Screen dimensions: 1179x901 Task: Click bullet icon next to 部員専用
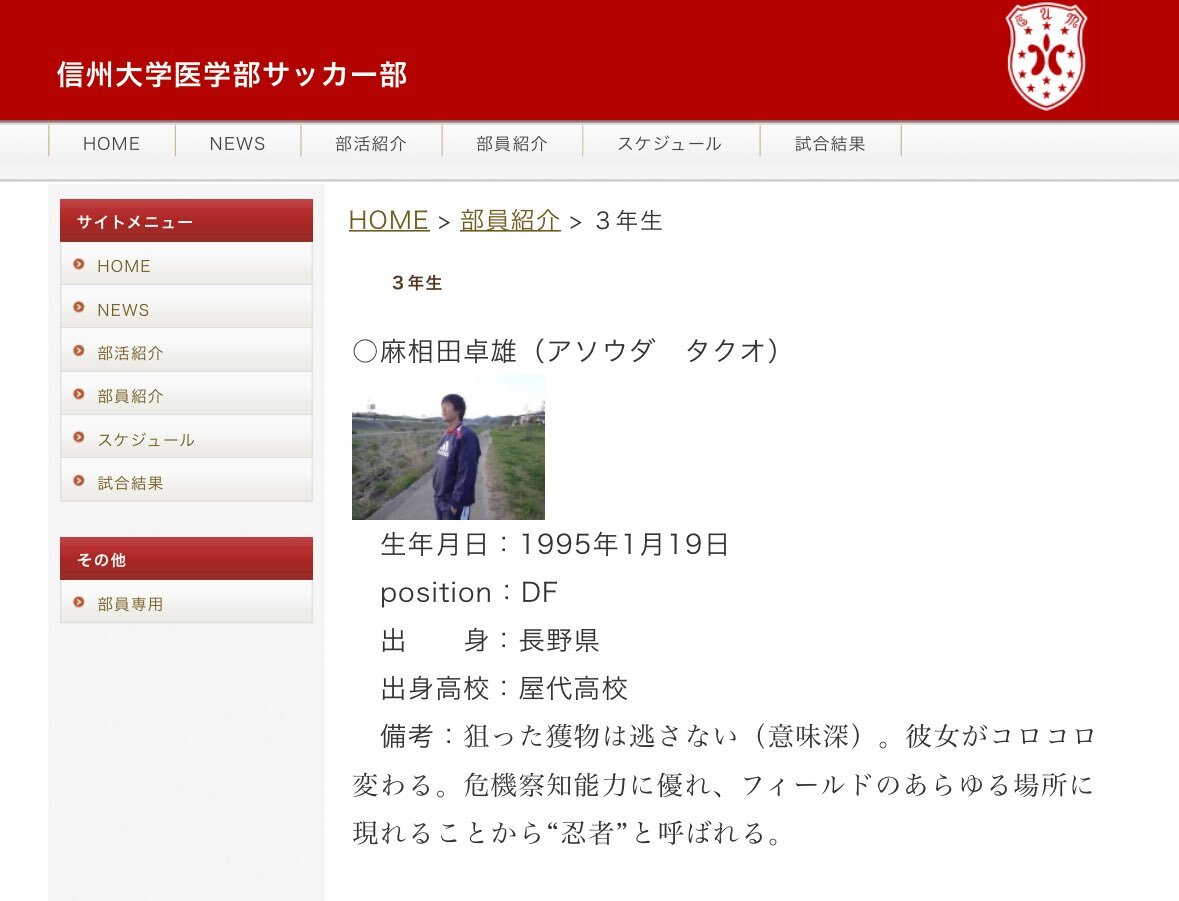pos(79,603)
